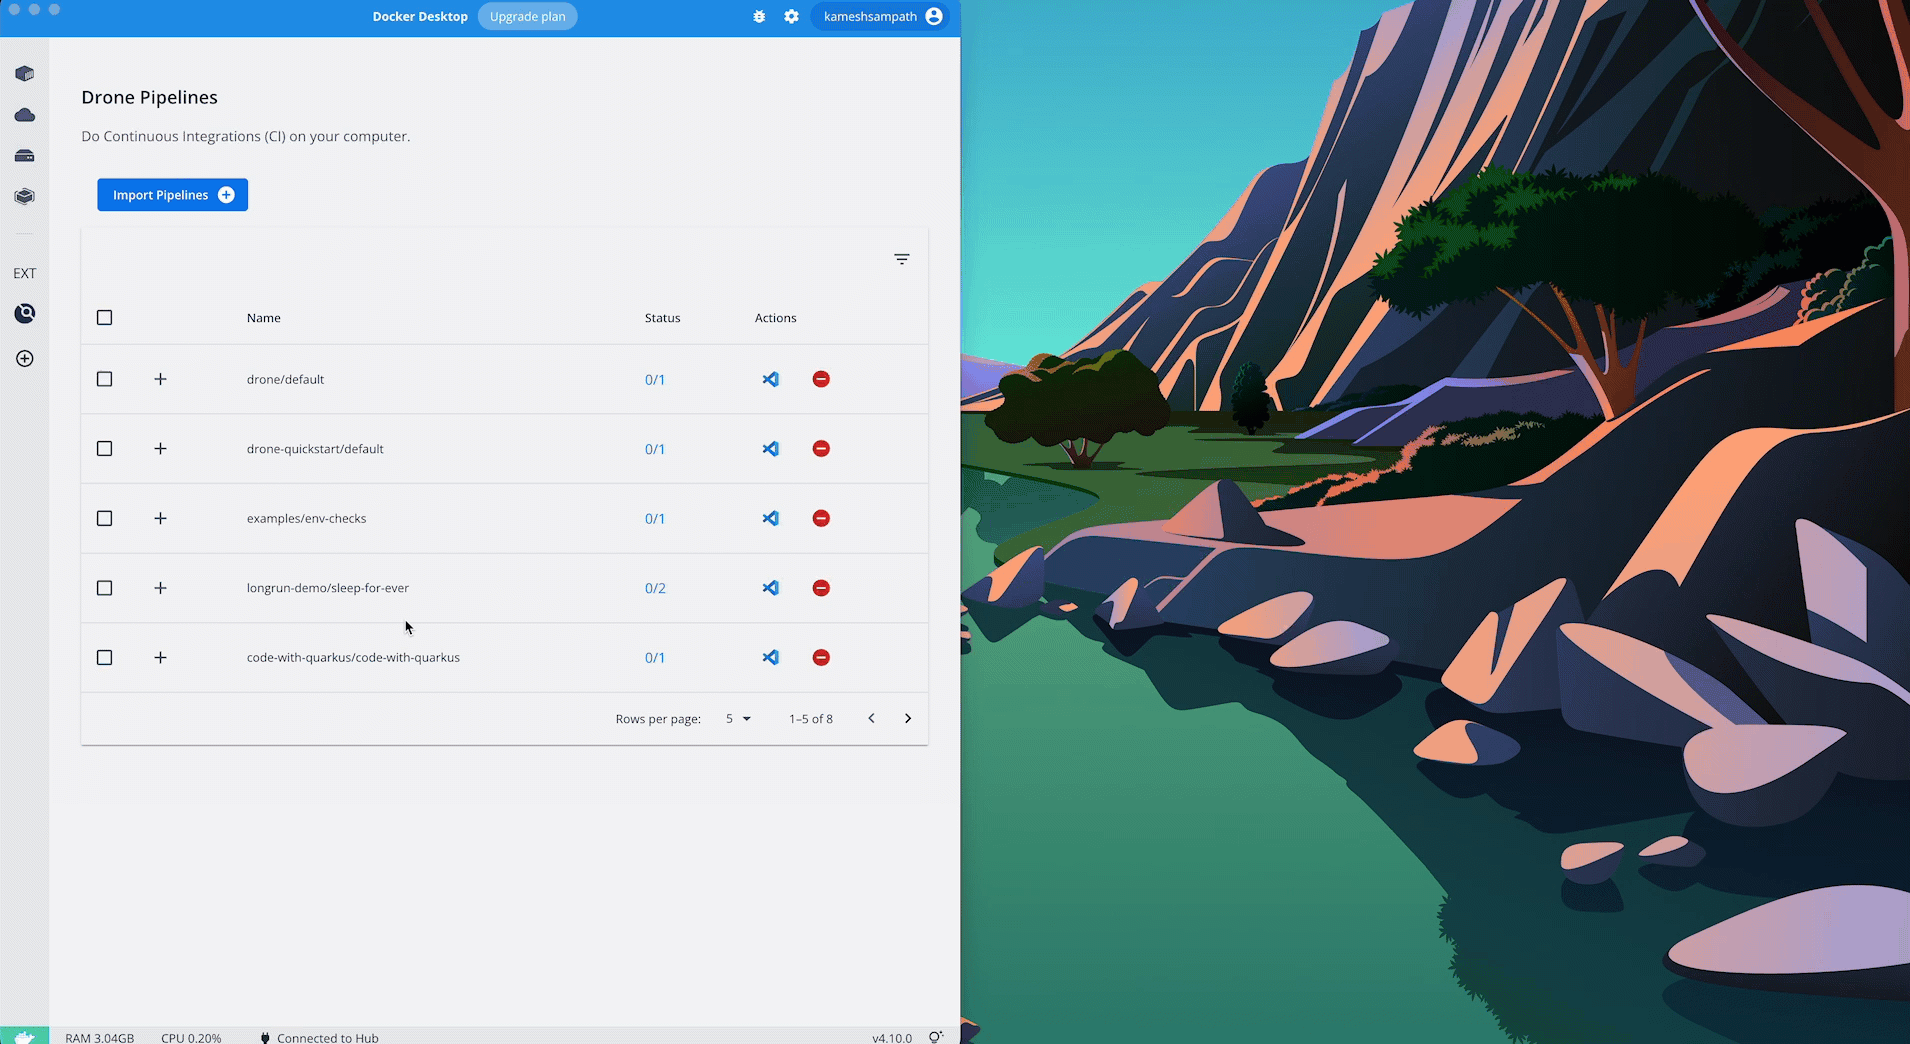Check the code-with-quarkus row checkbox

click(104, 657)
